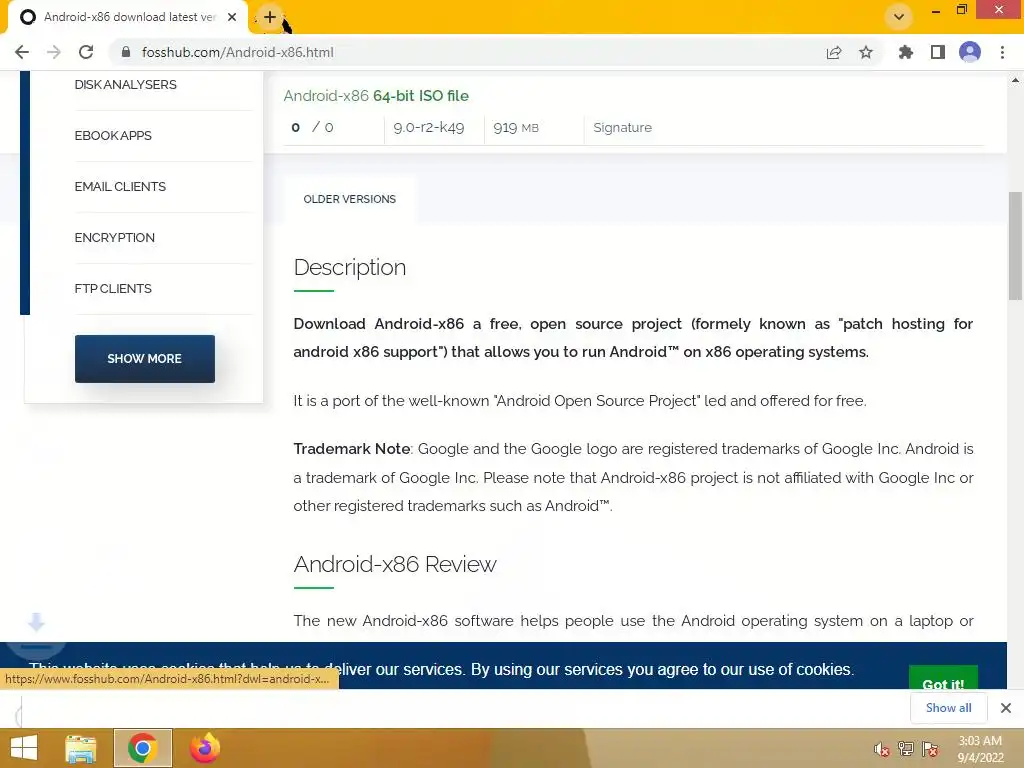The image size is (1024, 768).
Task: Open DISK ANALYSERS category
Action: point(125,84)
